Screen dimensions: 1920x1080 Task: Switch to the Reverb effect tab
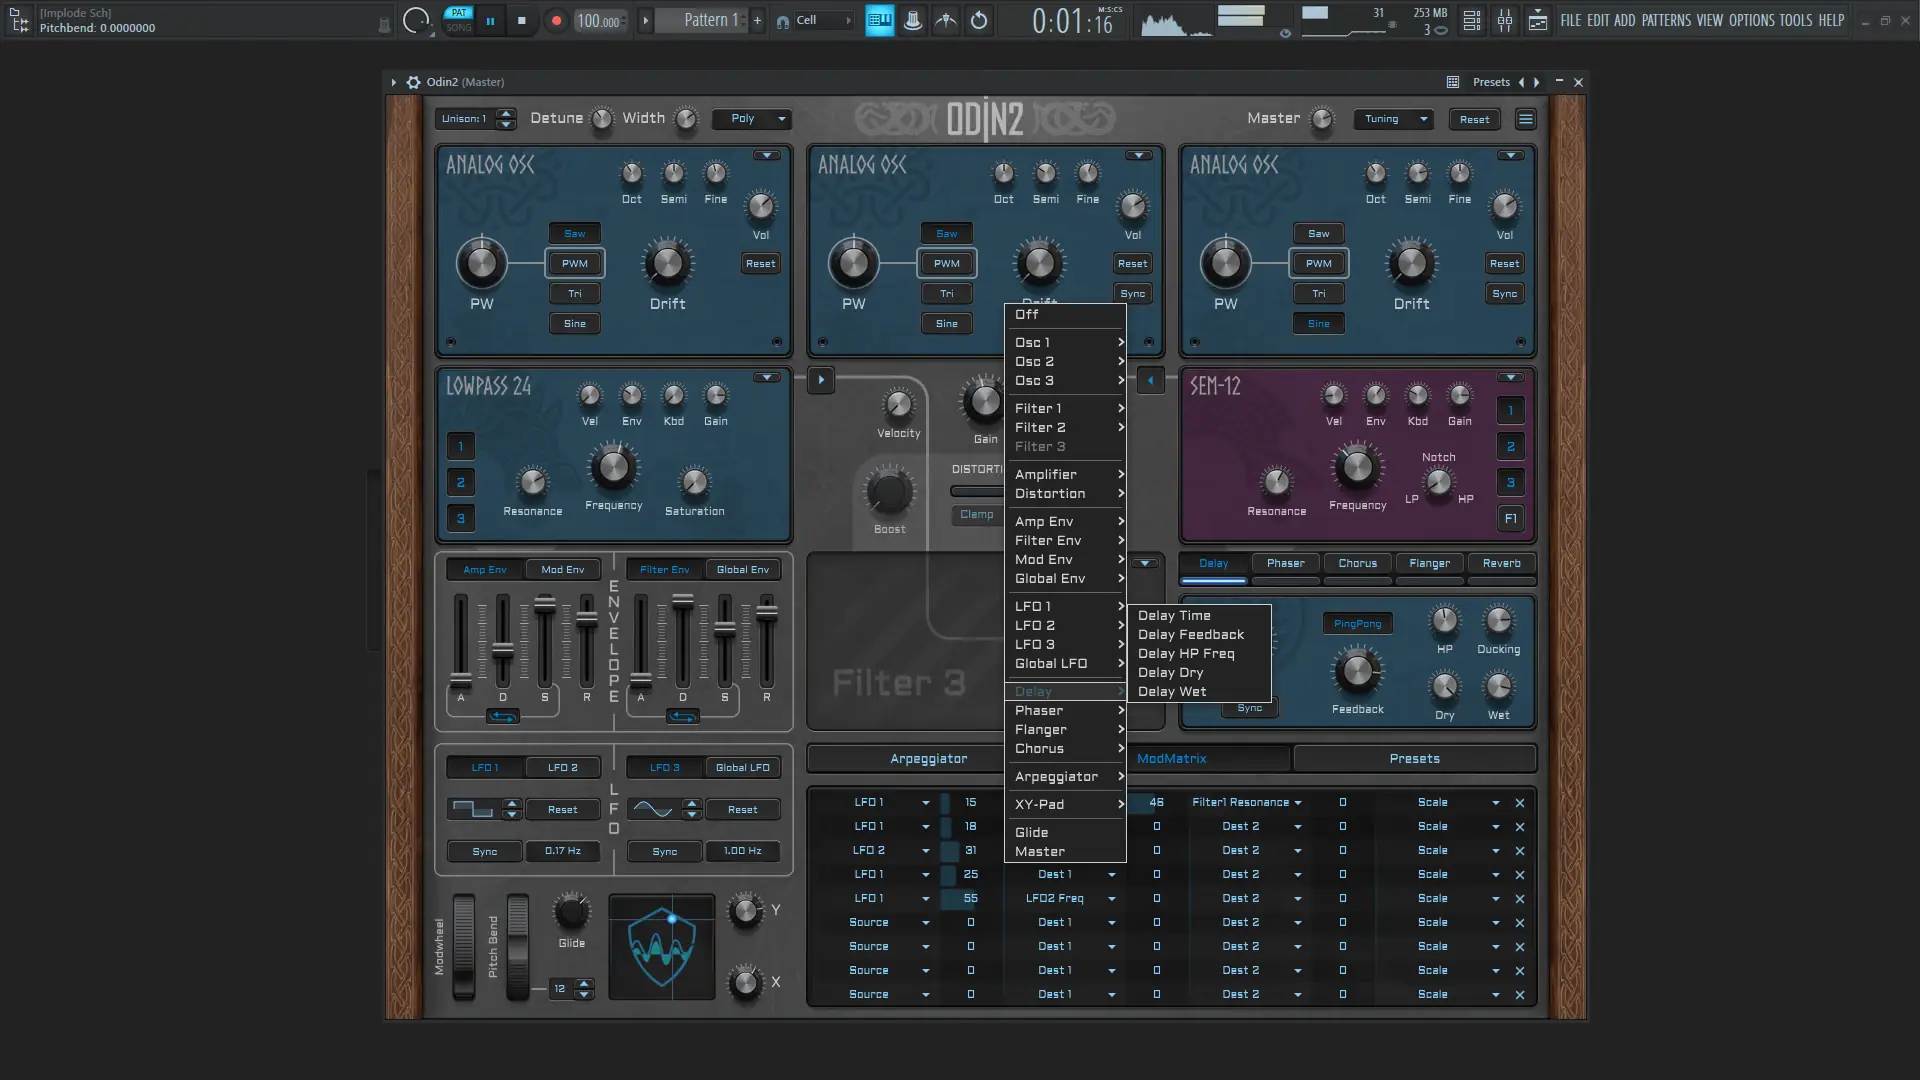coord(1501,564)
